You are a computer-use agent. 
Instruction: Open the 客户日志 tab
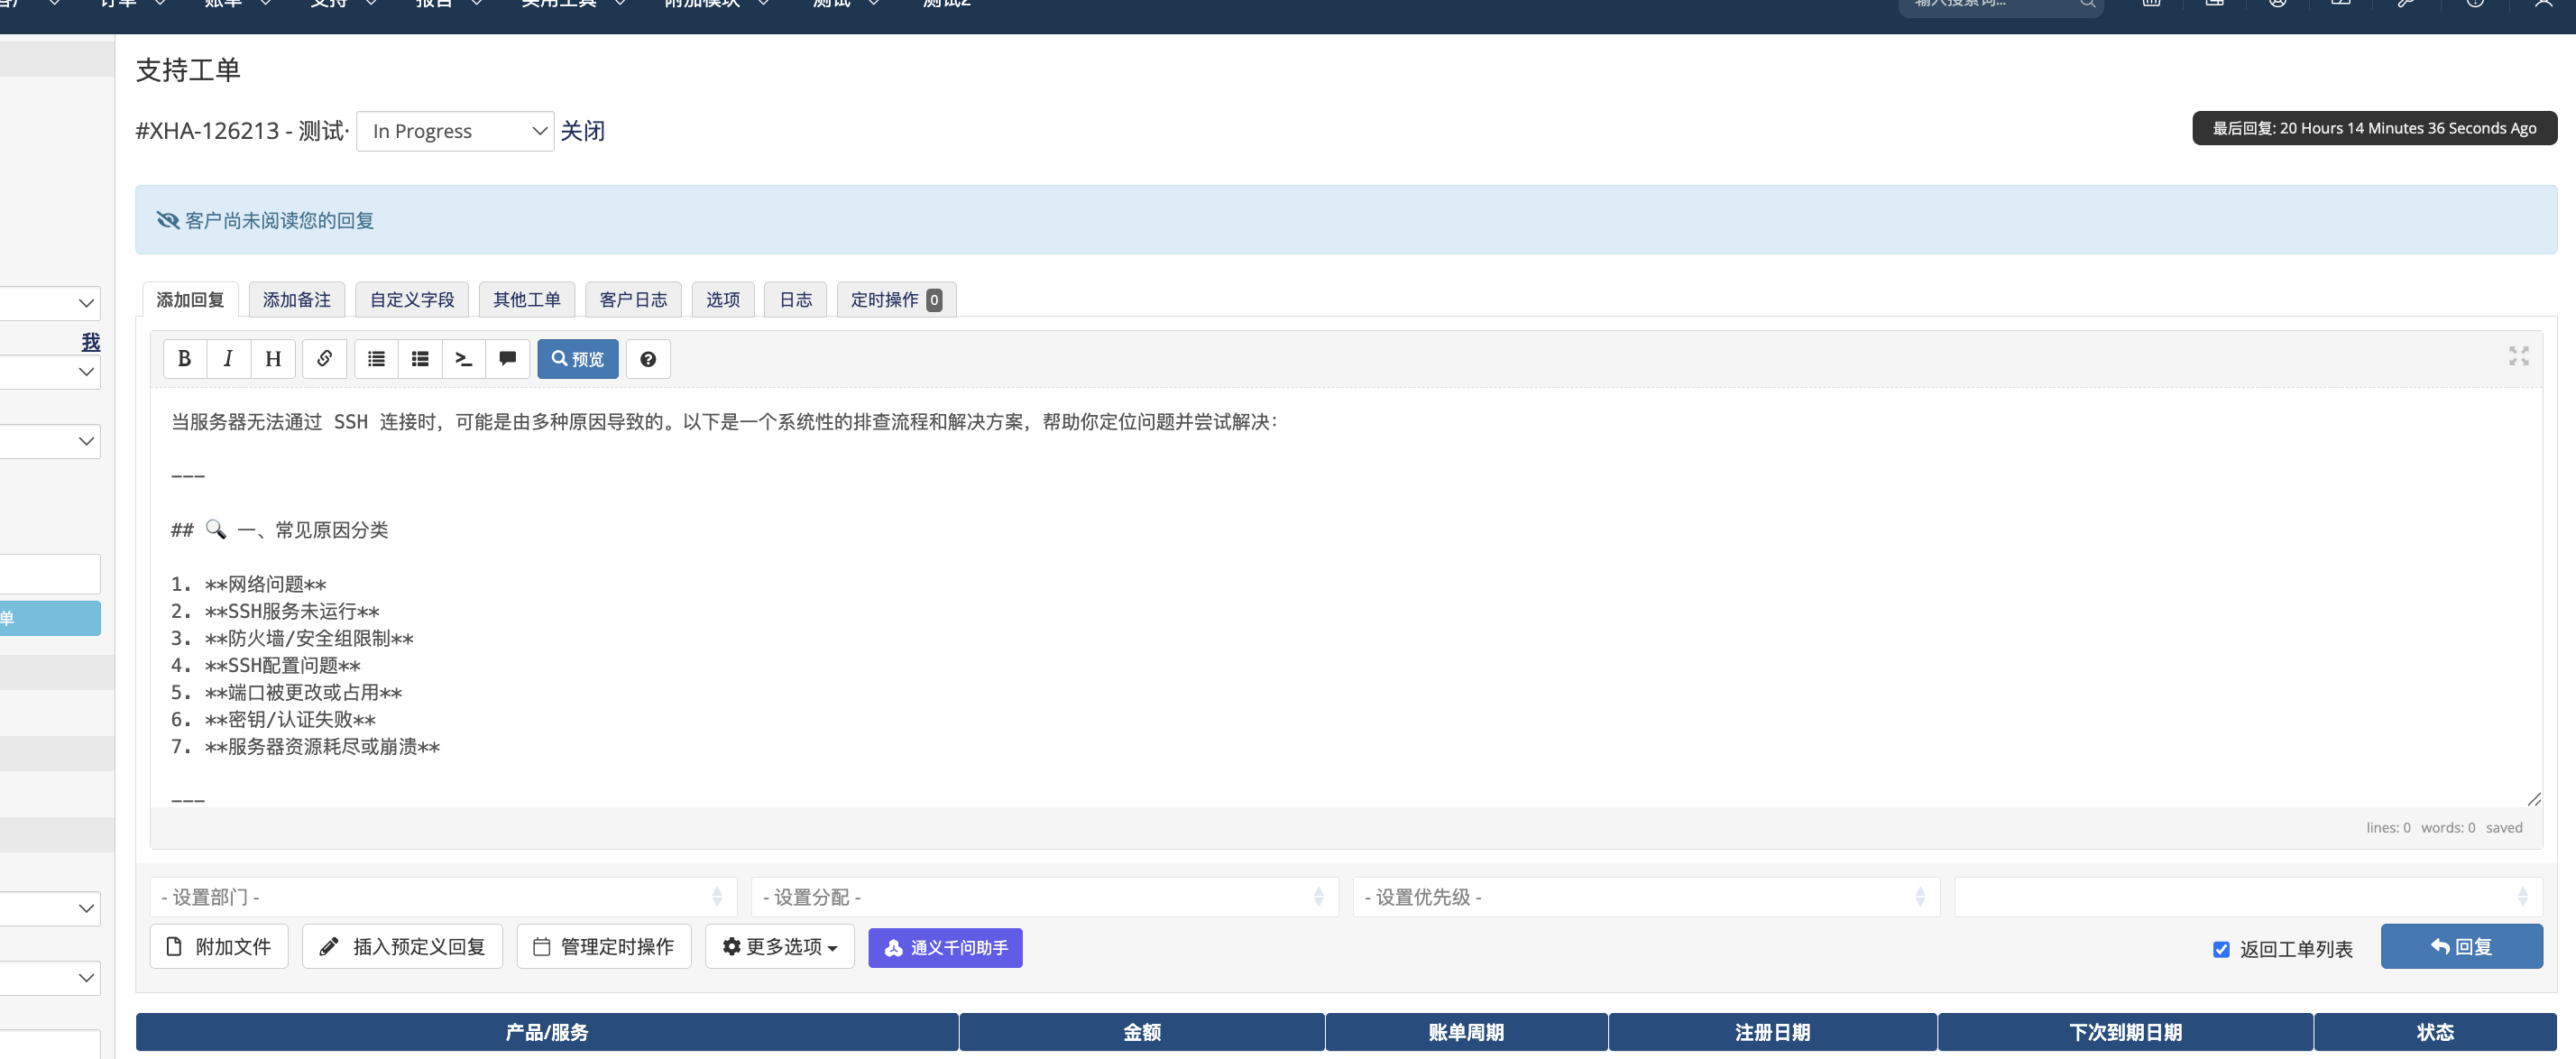632,299
